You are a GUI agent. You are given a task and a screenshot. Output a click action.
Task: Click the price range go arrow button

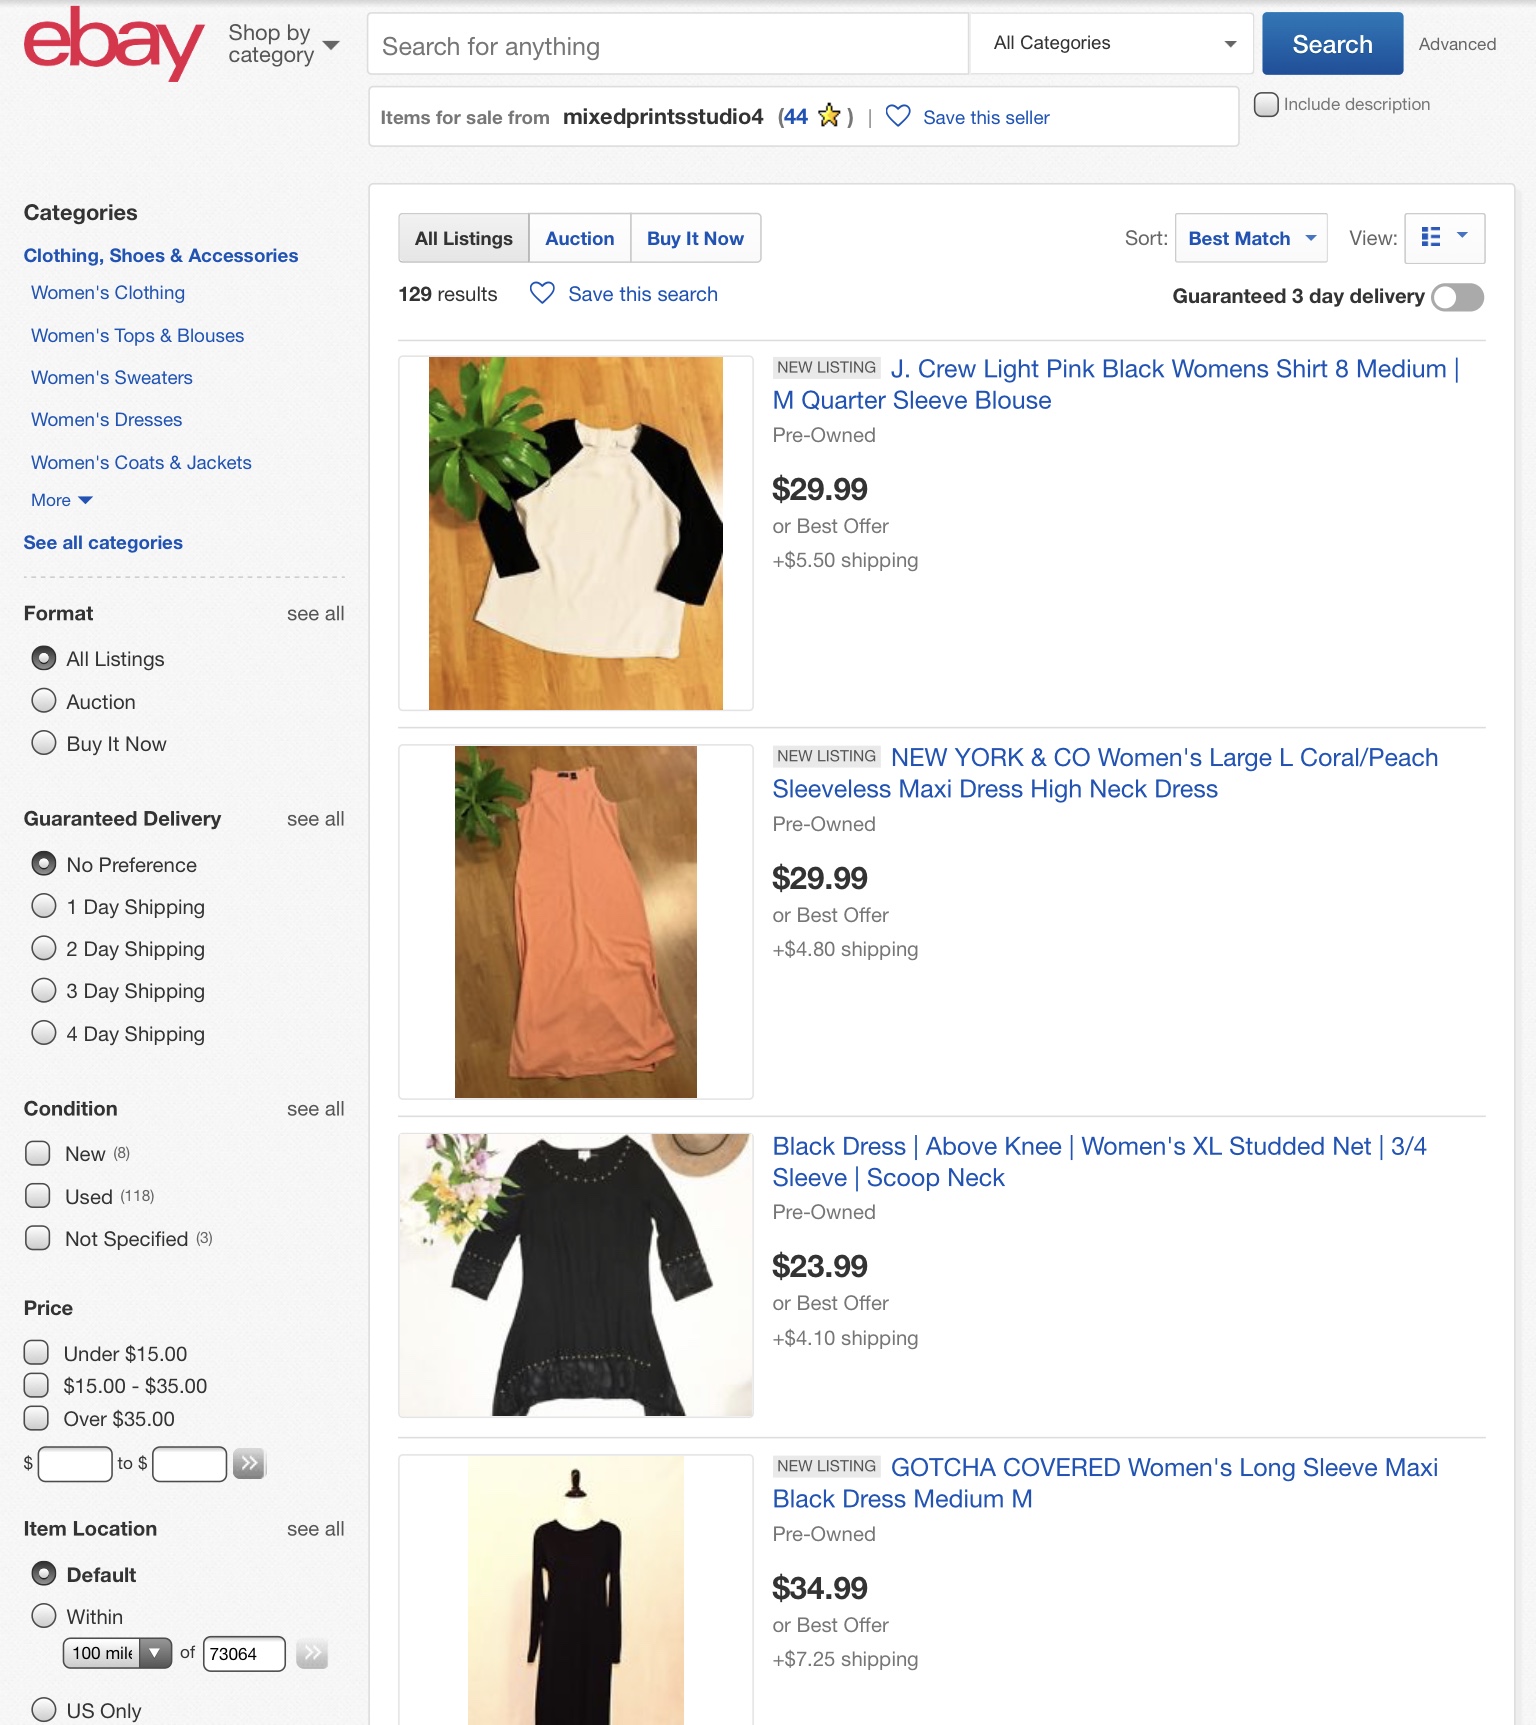click(x=249, y=1463)
